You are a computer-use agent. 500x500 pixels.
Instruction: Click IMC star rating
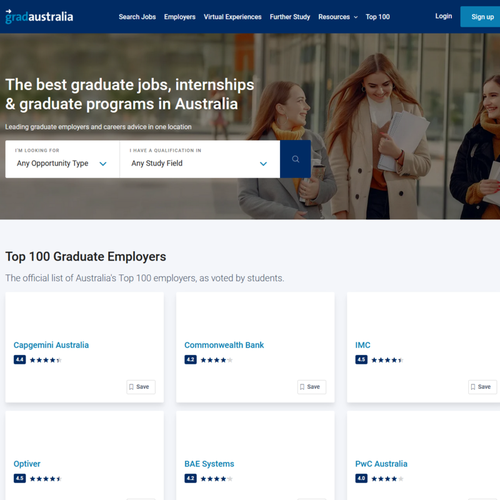coord(387,360)
